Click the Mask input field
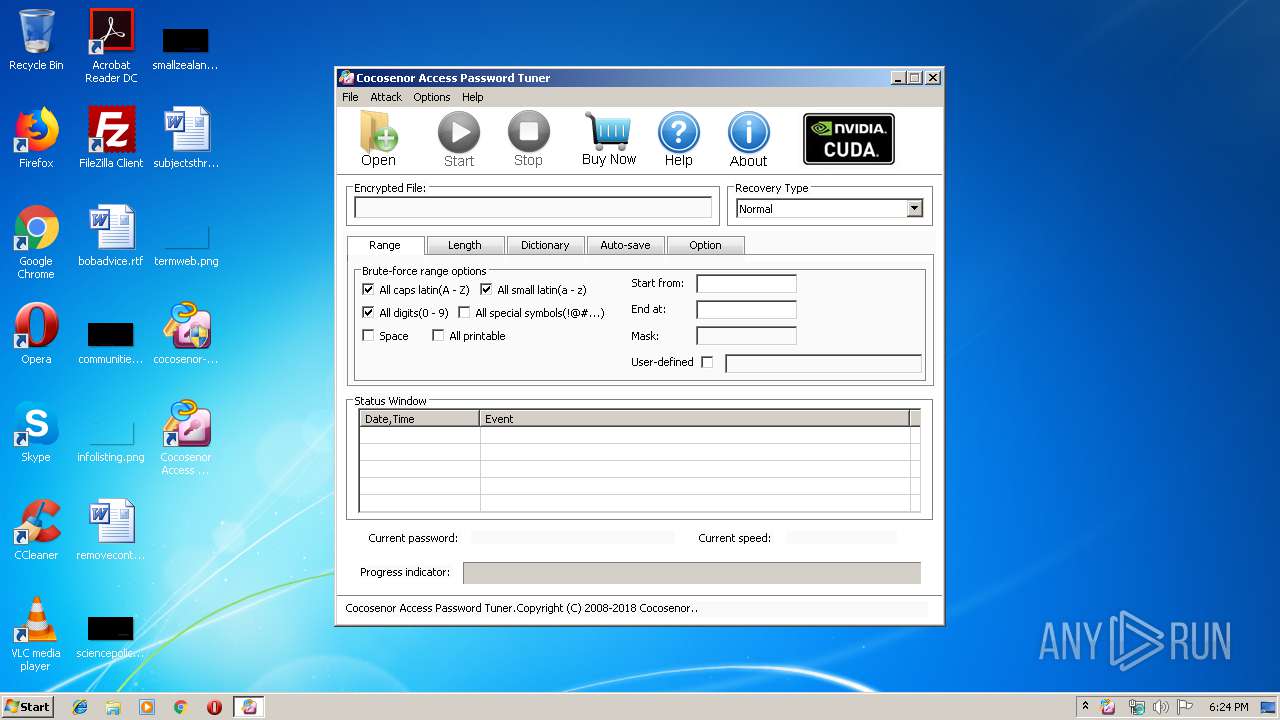Viewport: 1280px width, 720px height. tap(746, 336)
